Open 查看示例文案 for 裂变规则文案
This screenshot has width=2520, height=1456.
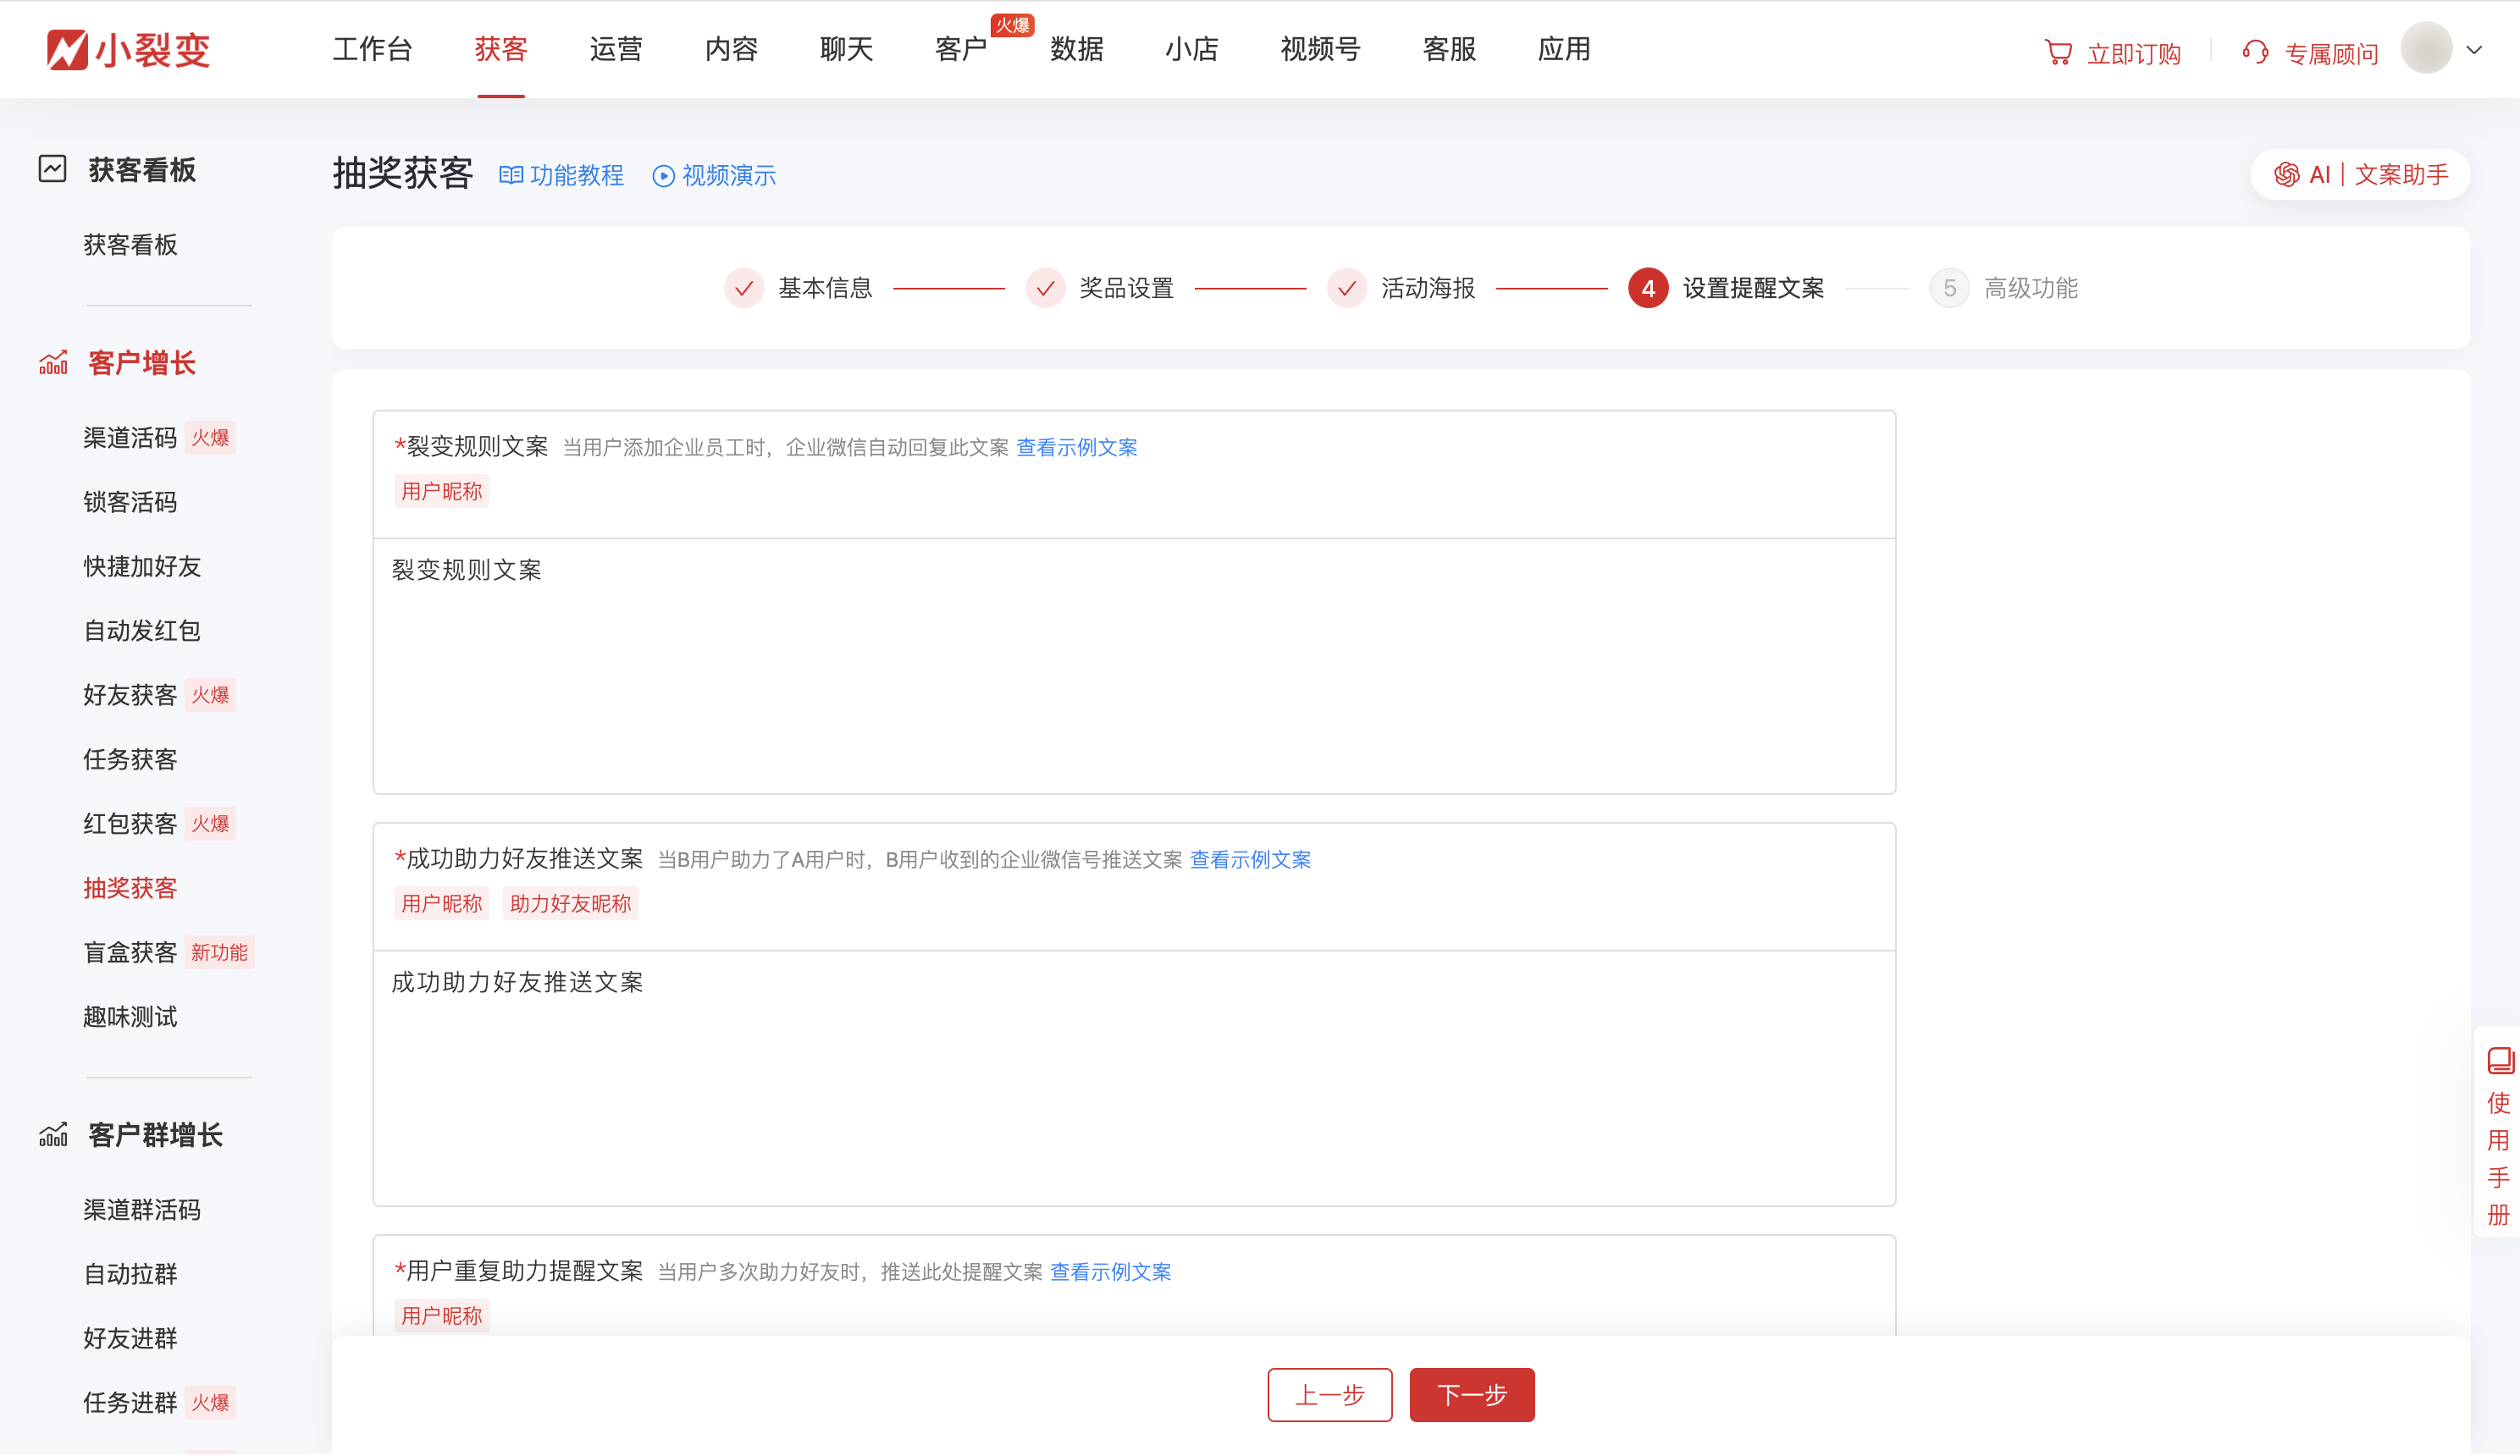click(1076, 448)
